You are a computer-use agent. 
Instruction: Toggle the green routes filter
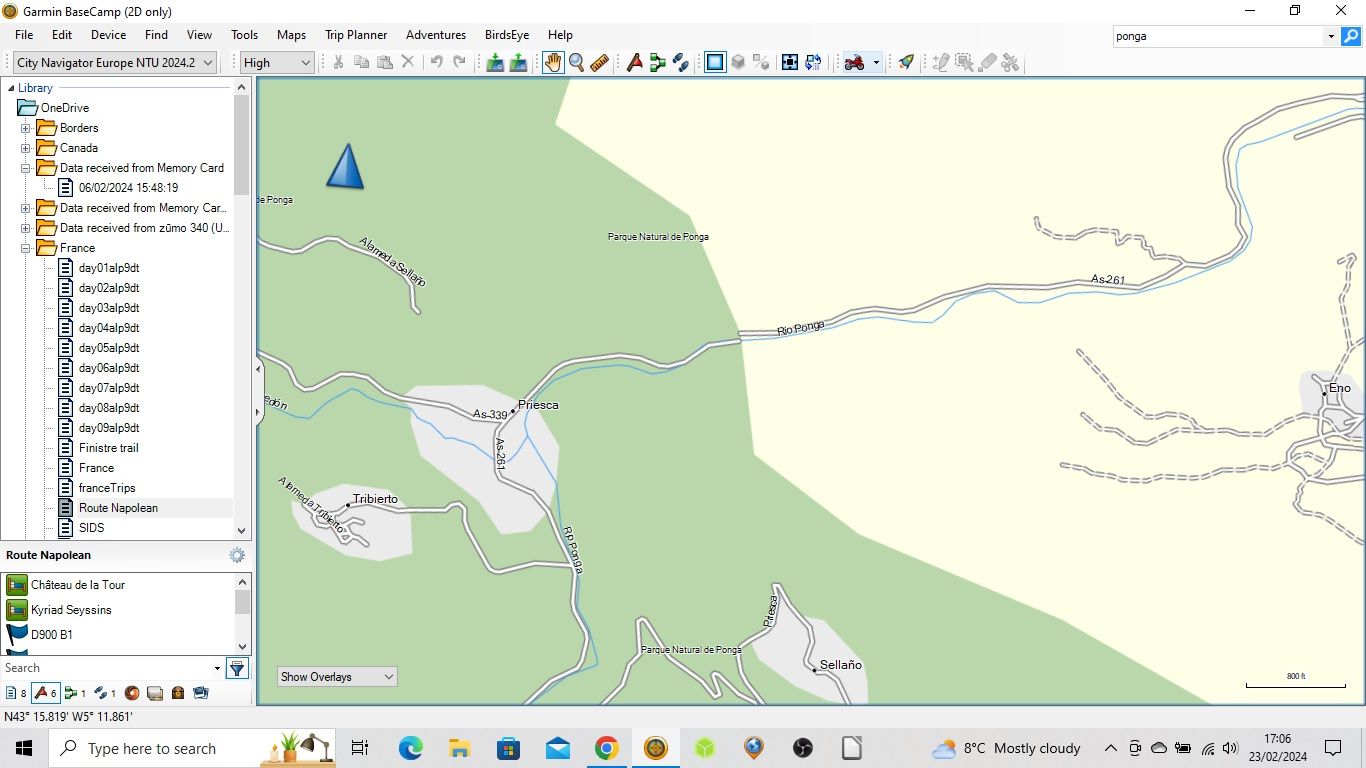(75, 692)
